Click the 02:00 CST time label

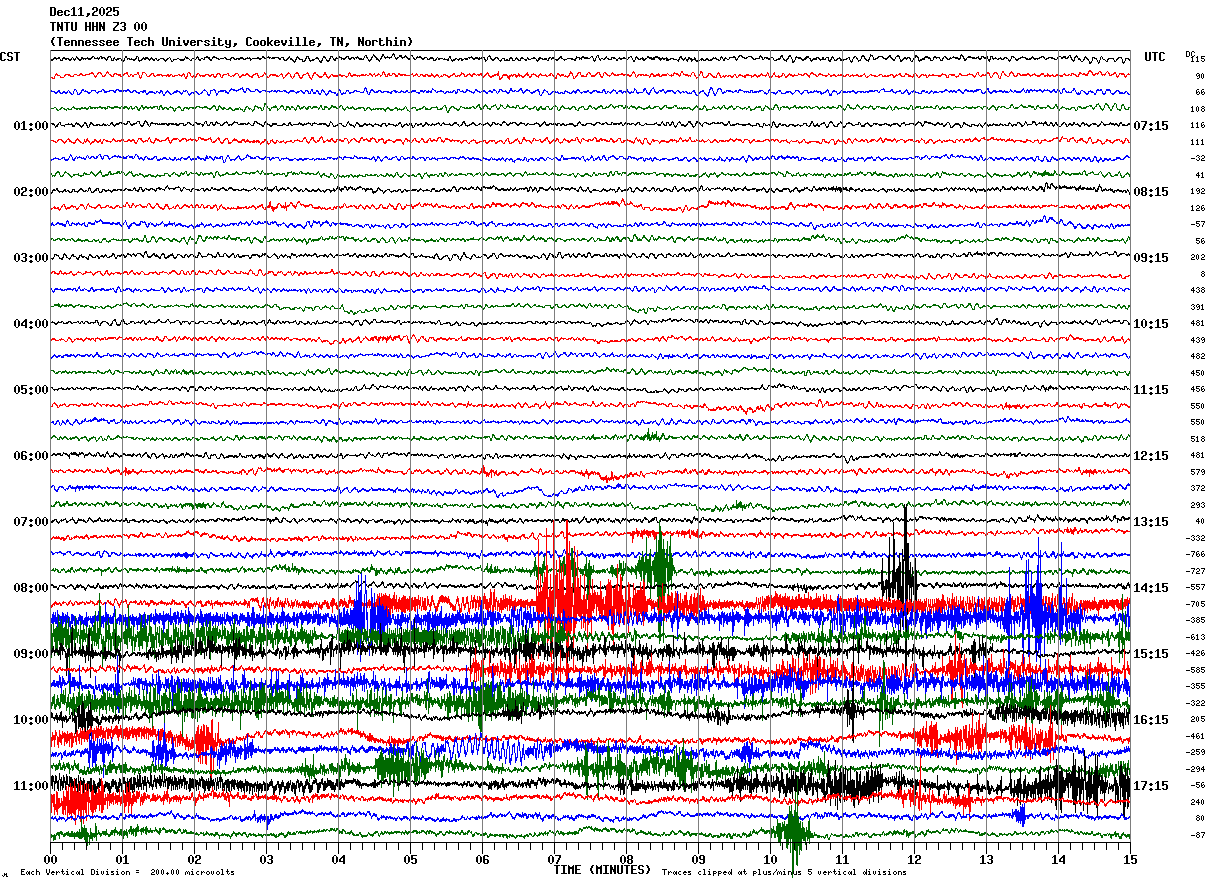[x=31, y=192]
